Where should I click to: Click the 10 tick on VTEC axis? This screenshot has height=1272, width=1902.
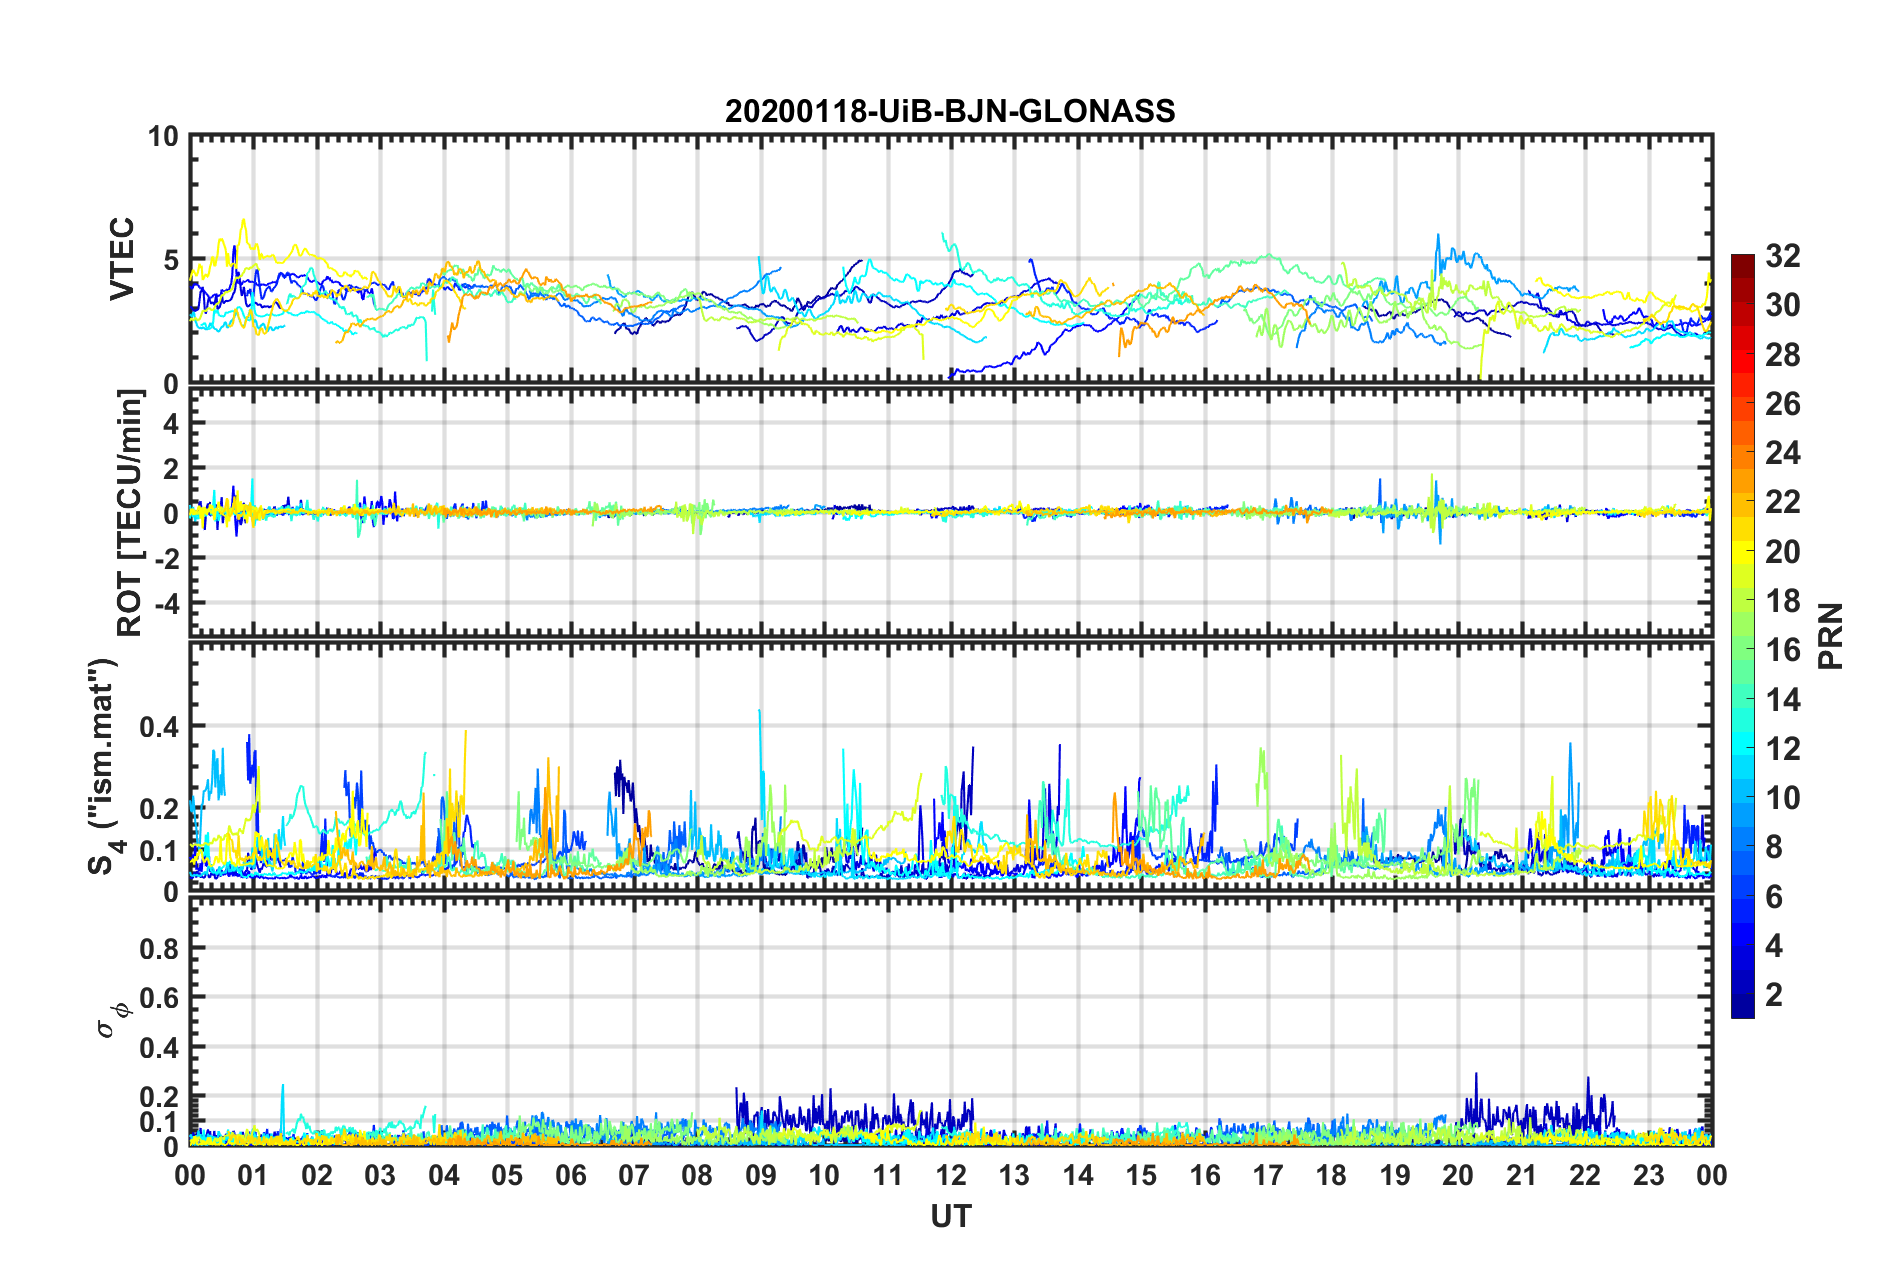(162, 136)
